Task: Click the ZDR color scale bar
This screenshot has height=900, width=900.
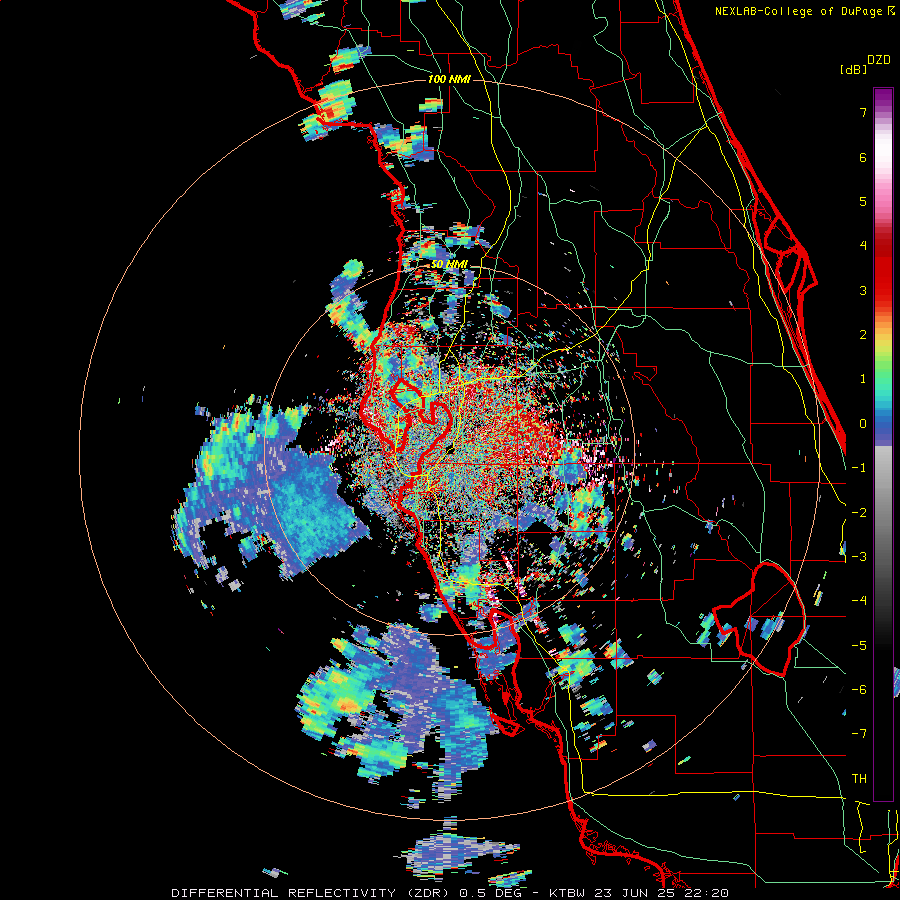Action: tap(883, 444)
